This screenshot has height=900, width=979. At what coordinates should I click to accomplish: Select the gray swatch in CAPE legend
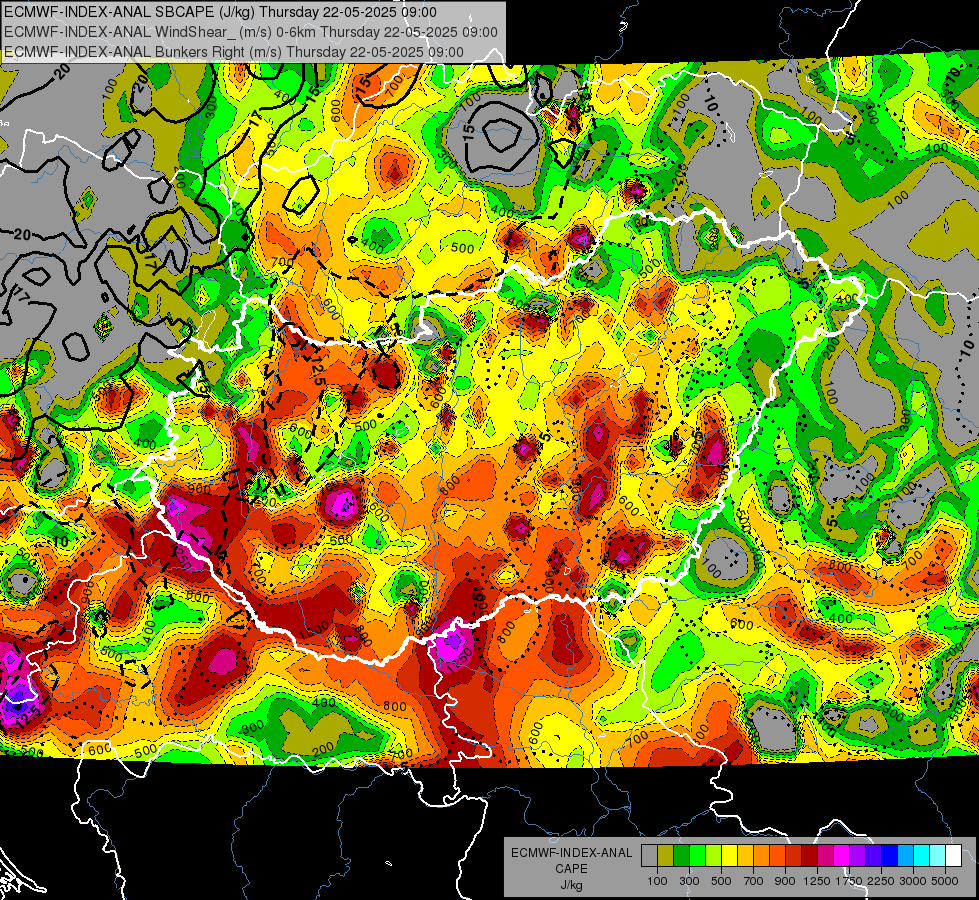coord(649,856)
